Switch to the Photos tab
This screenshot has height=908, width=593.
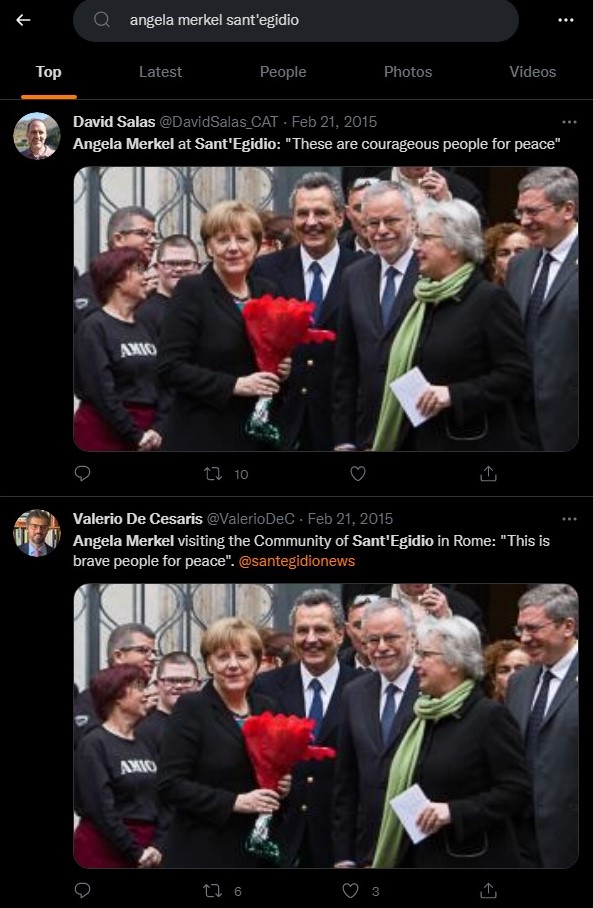(408, 72)
